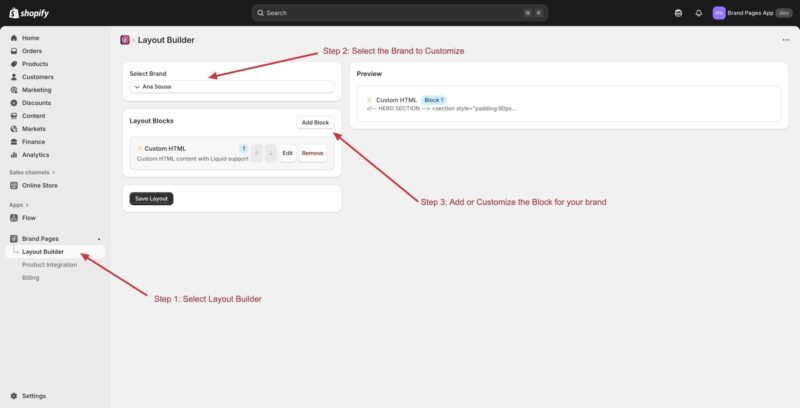Click the Online Store icon
Screen dimensions: 800x408
tap(14, 186)
